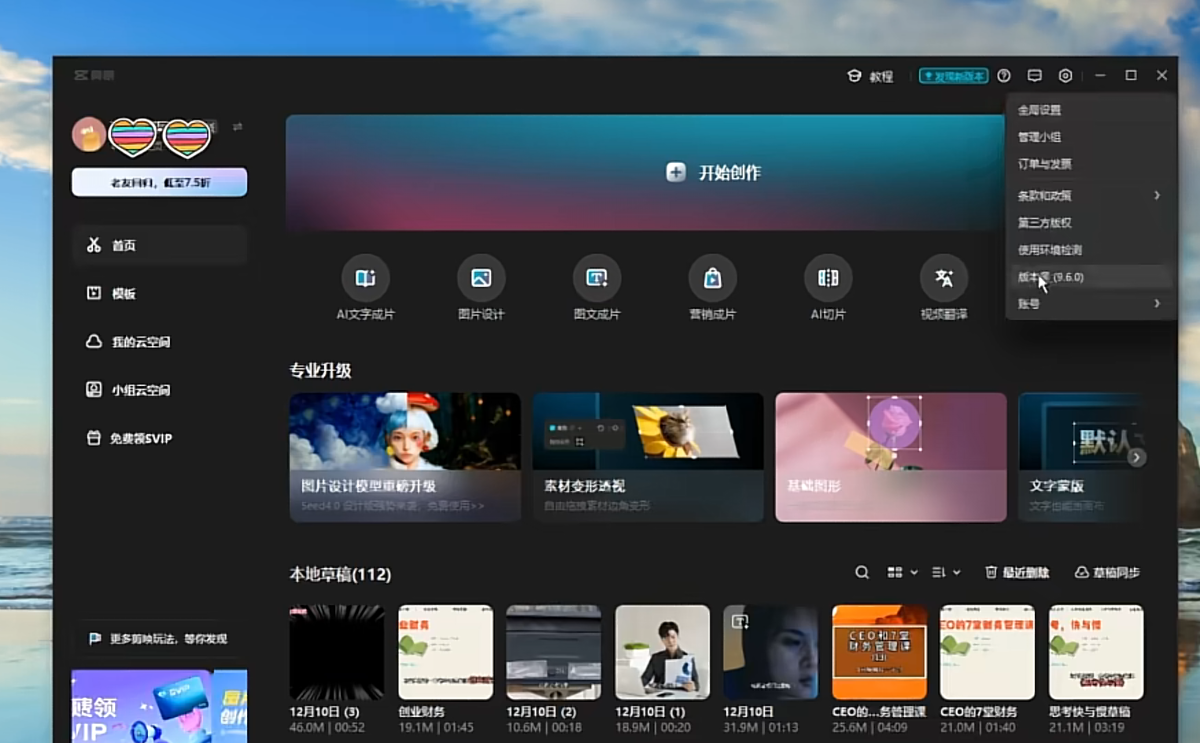This screenshot has height=743, width=1200.
Task: Expand the 账号 account submenu
Action: (x=1089, y=303)
